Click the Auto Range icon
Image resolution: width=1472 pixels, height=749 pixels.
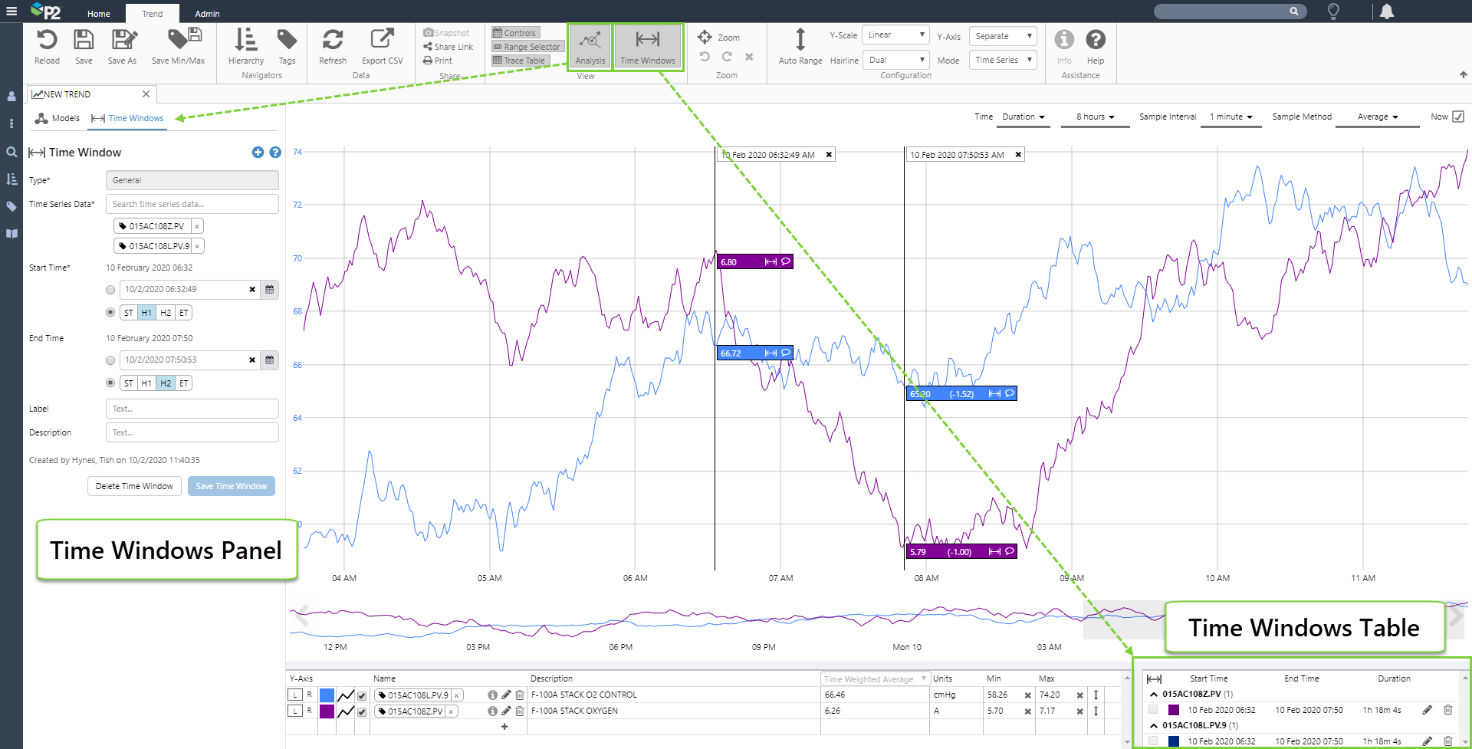(800, 40)
